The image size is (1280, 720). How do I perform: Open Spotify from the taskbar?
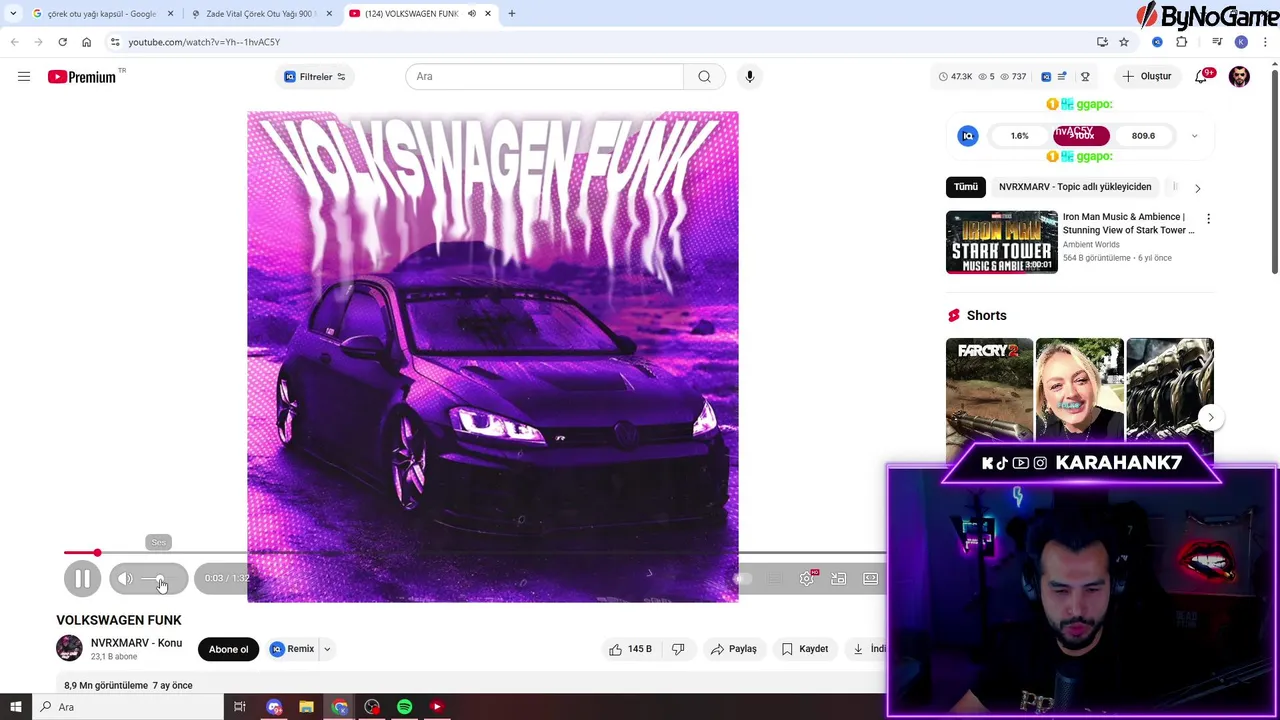coord(404,707)
